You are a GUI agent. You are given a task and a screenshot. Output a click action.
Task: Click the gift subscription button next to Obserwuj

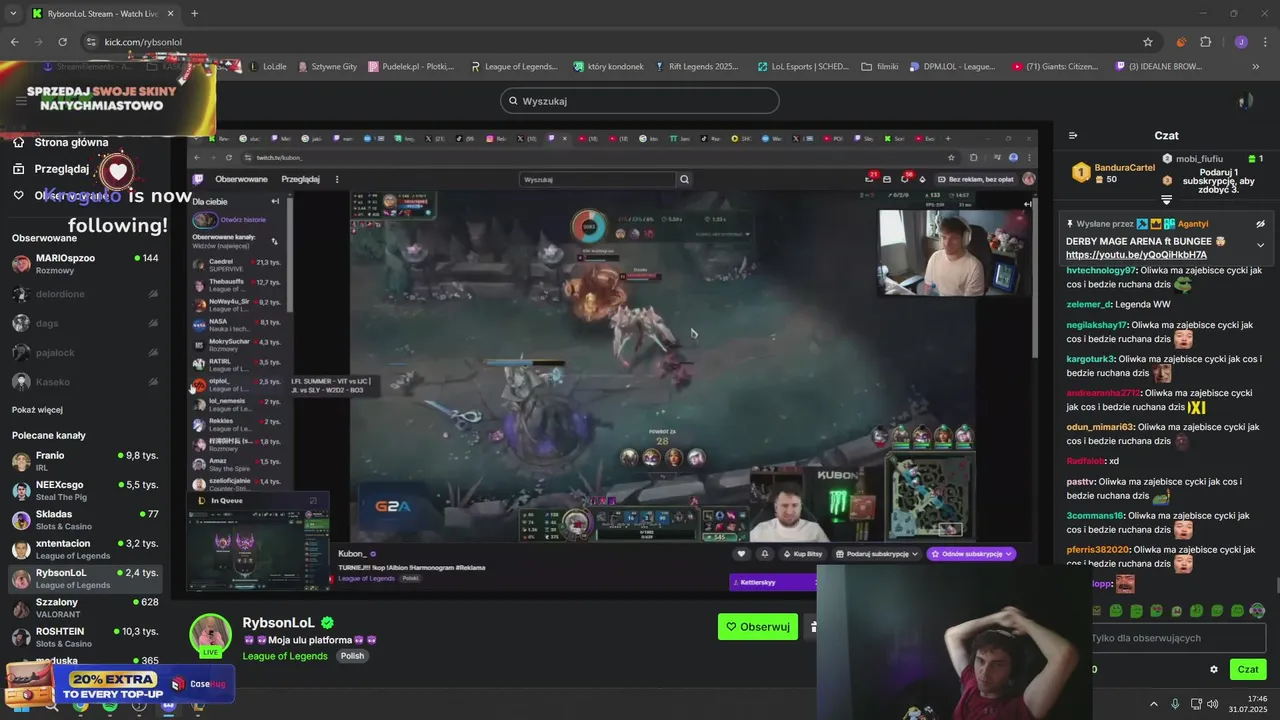[812, 627]
